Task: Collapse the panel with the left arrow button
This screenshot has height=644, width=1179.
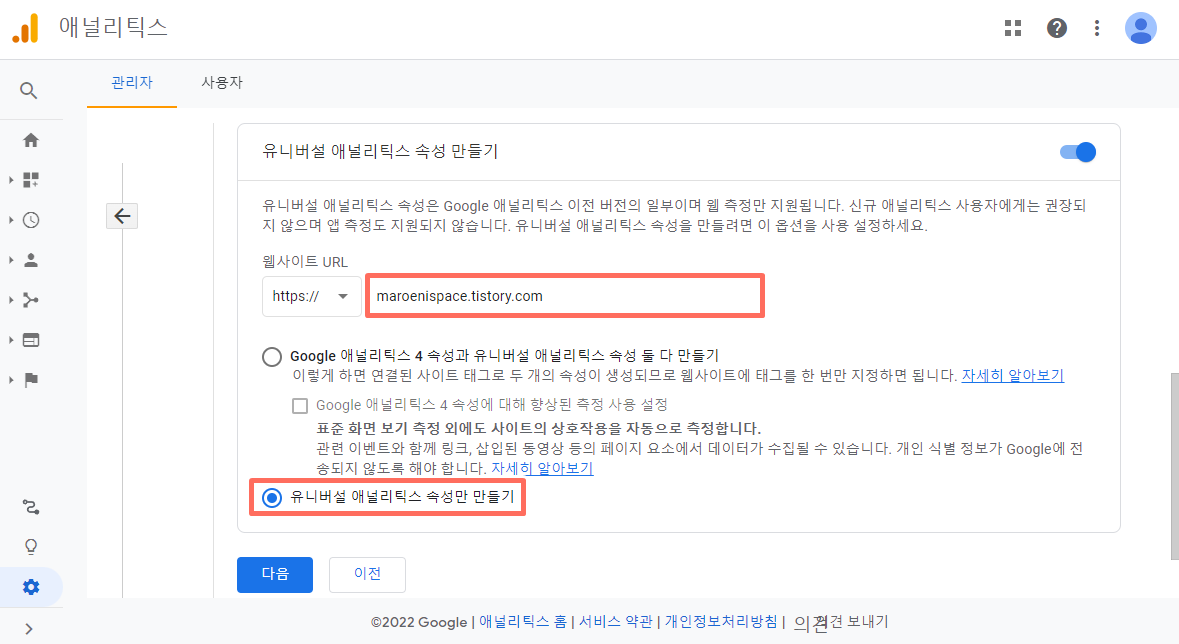Action: coord(121,215)
